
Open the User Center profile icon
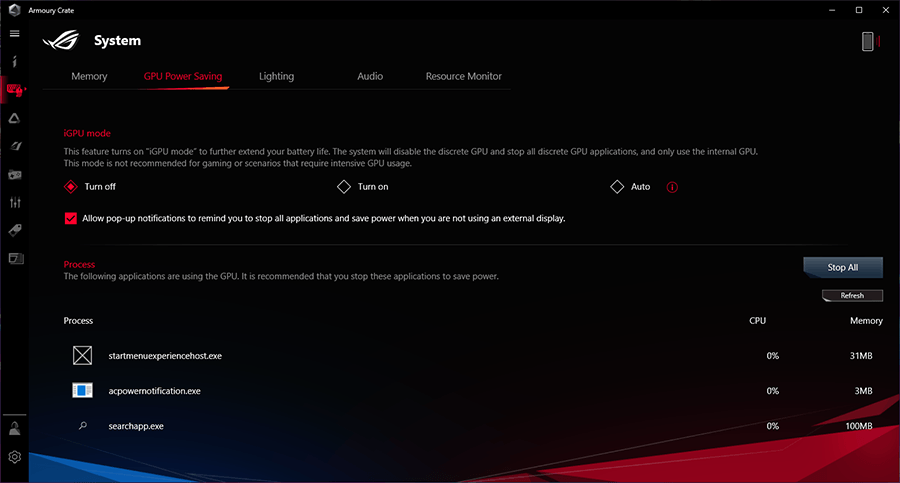(x=15, y=428)
